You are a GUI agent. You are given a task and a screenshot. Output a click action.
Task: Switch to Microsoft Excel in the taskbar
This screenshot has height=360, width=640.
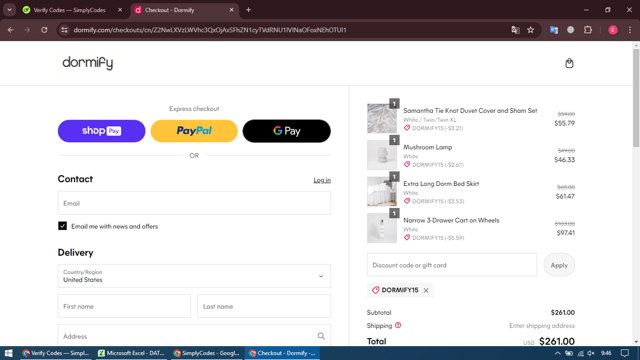pyautogui.click(x=131, y=353)
